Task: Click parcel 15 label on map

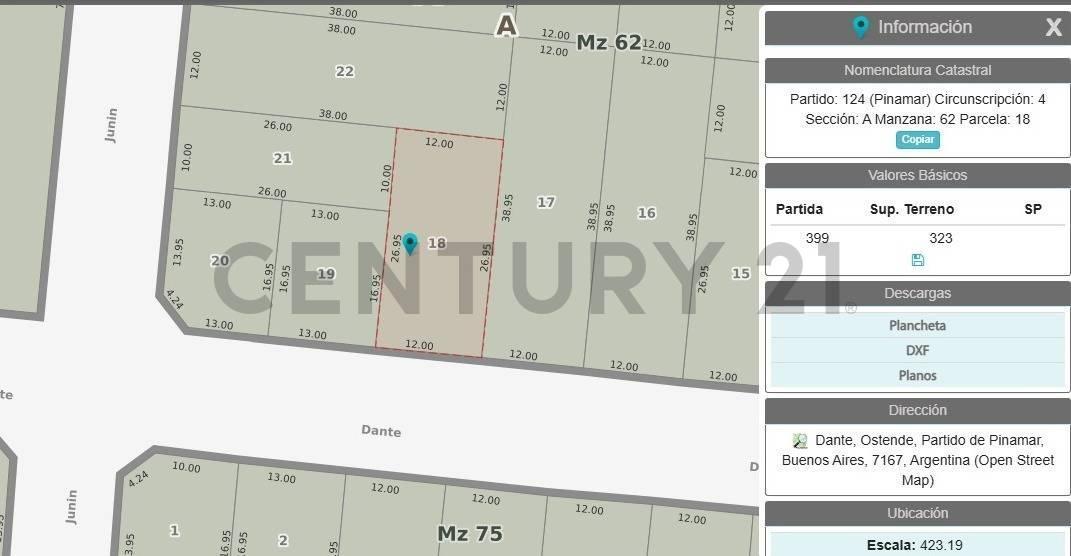Action: (x=741, y=273)
